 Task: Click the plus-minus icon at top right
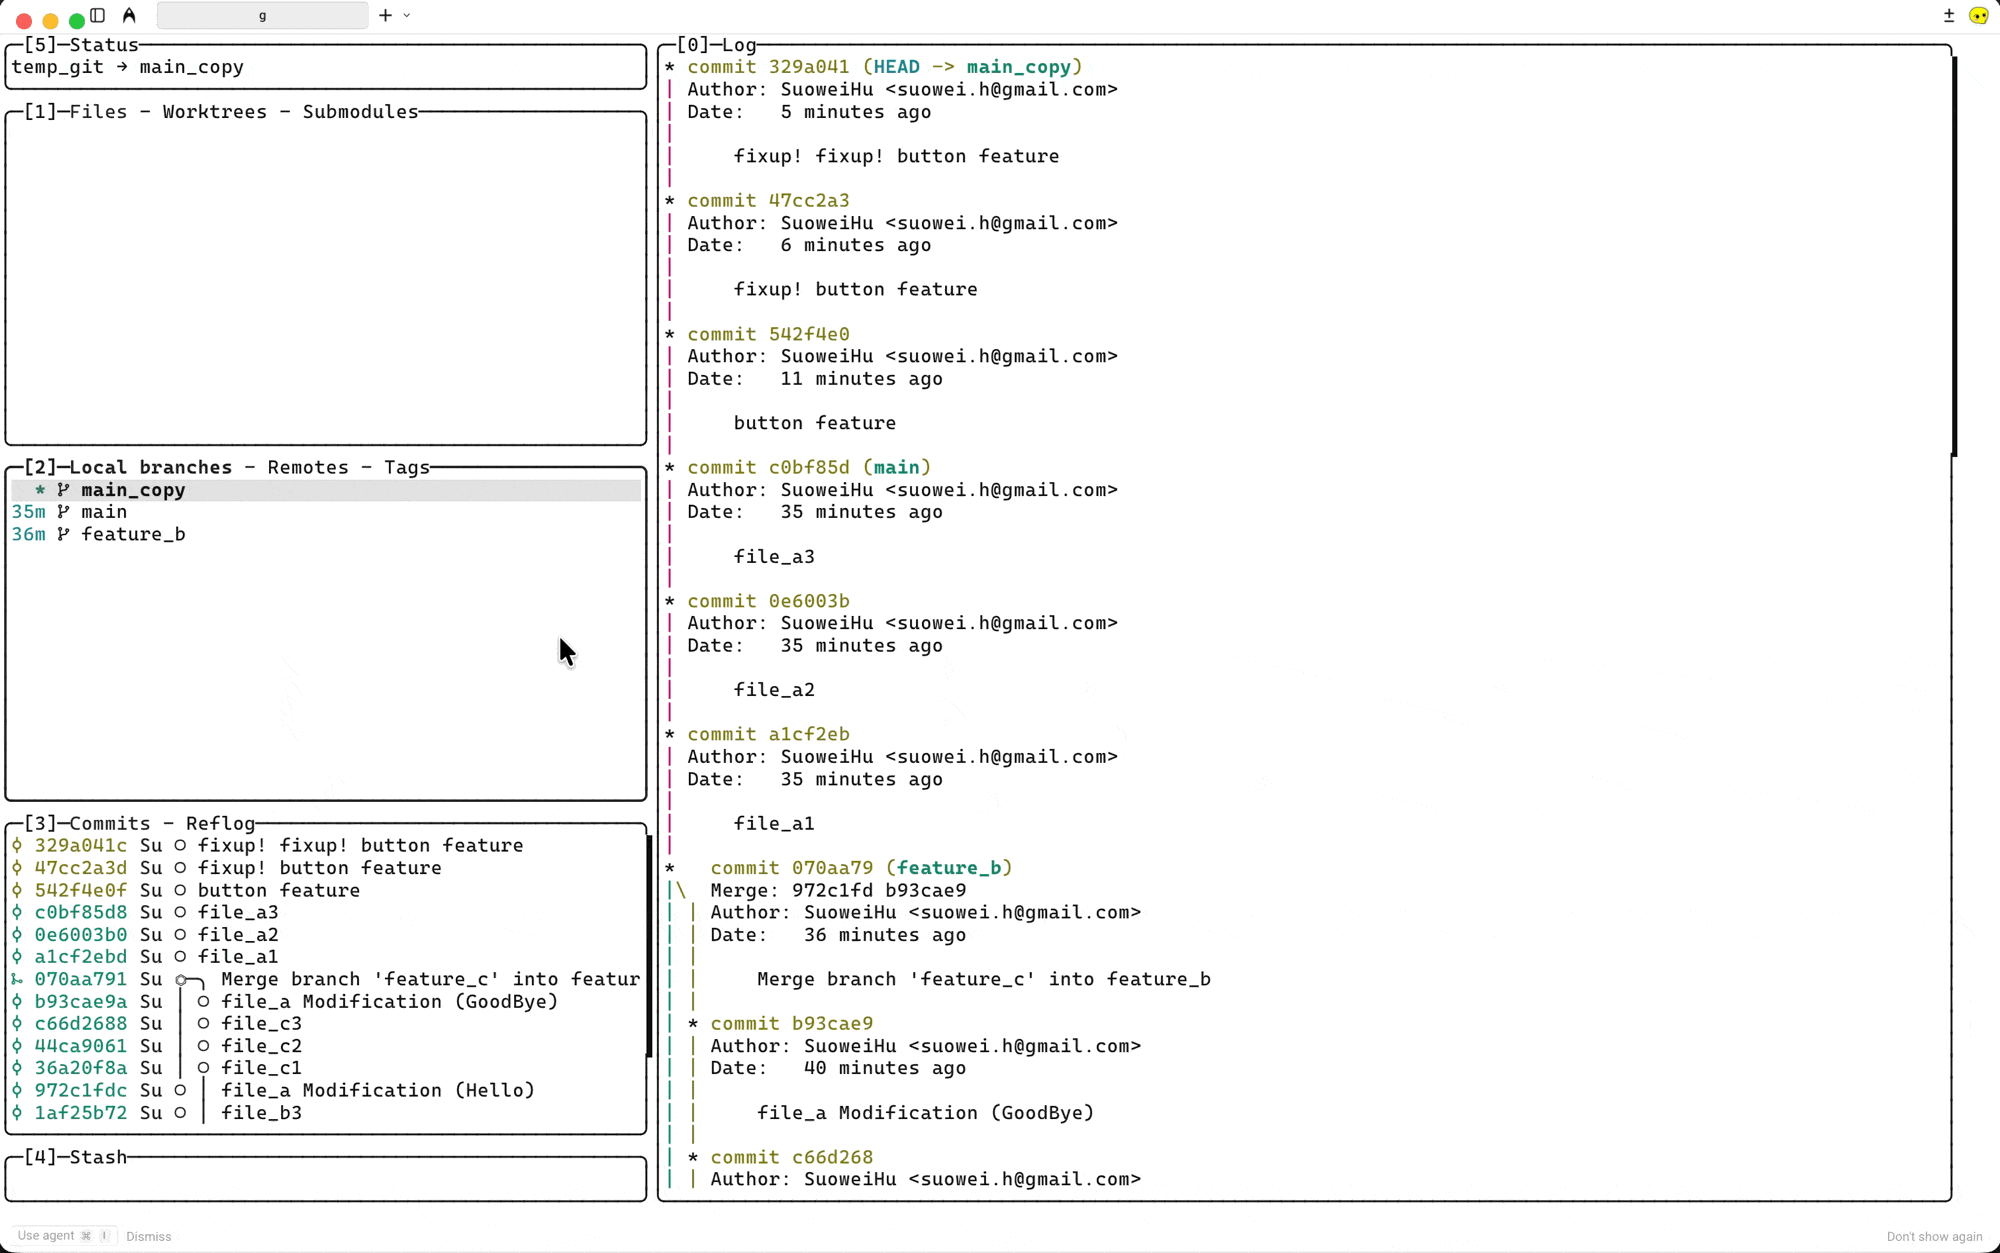pos(1948,15)
